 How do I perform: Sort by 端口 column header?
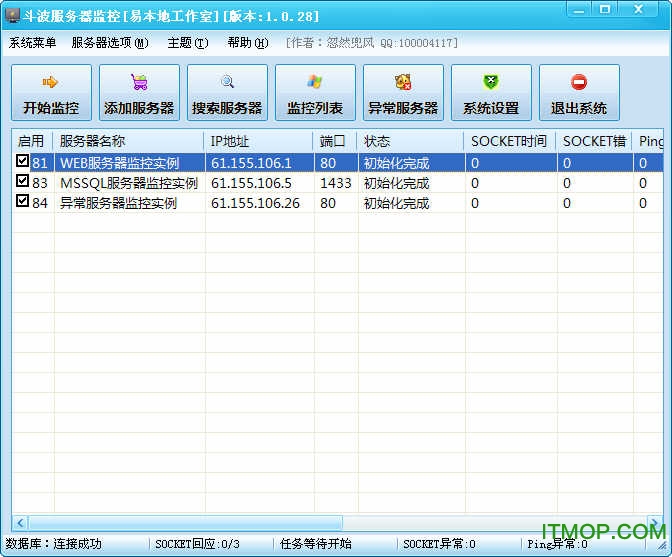[335, 141]
